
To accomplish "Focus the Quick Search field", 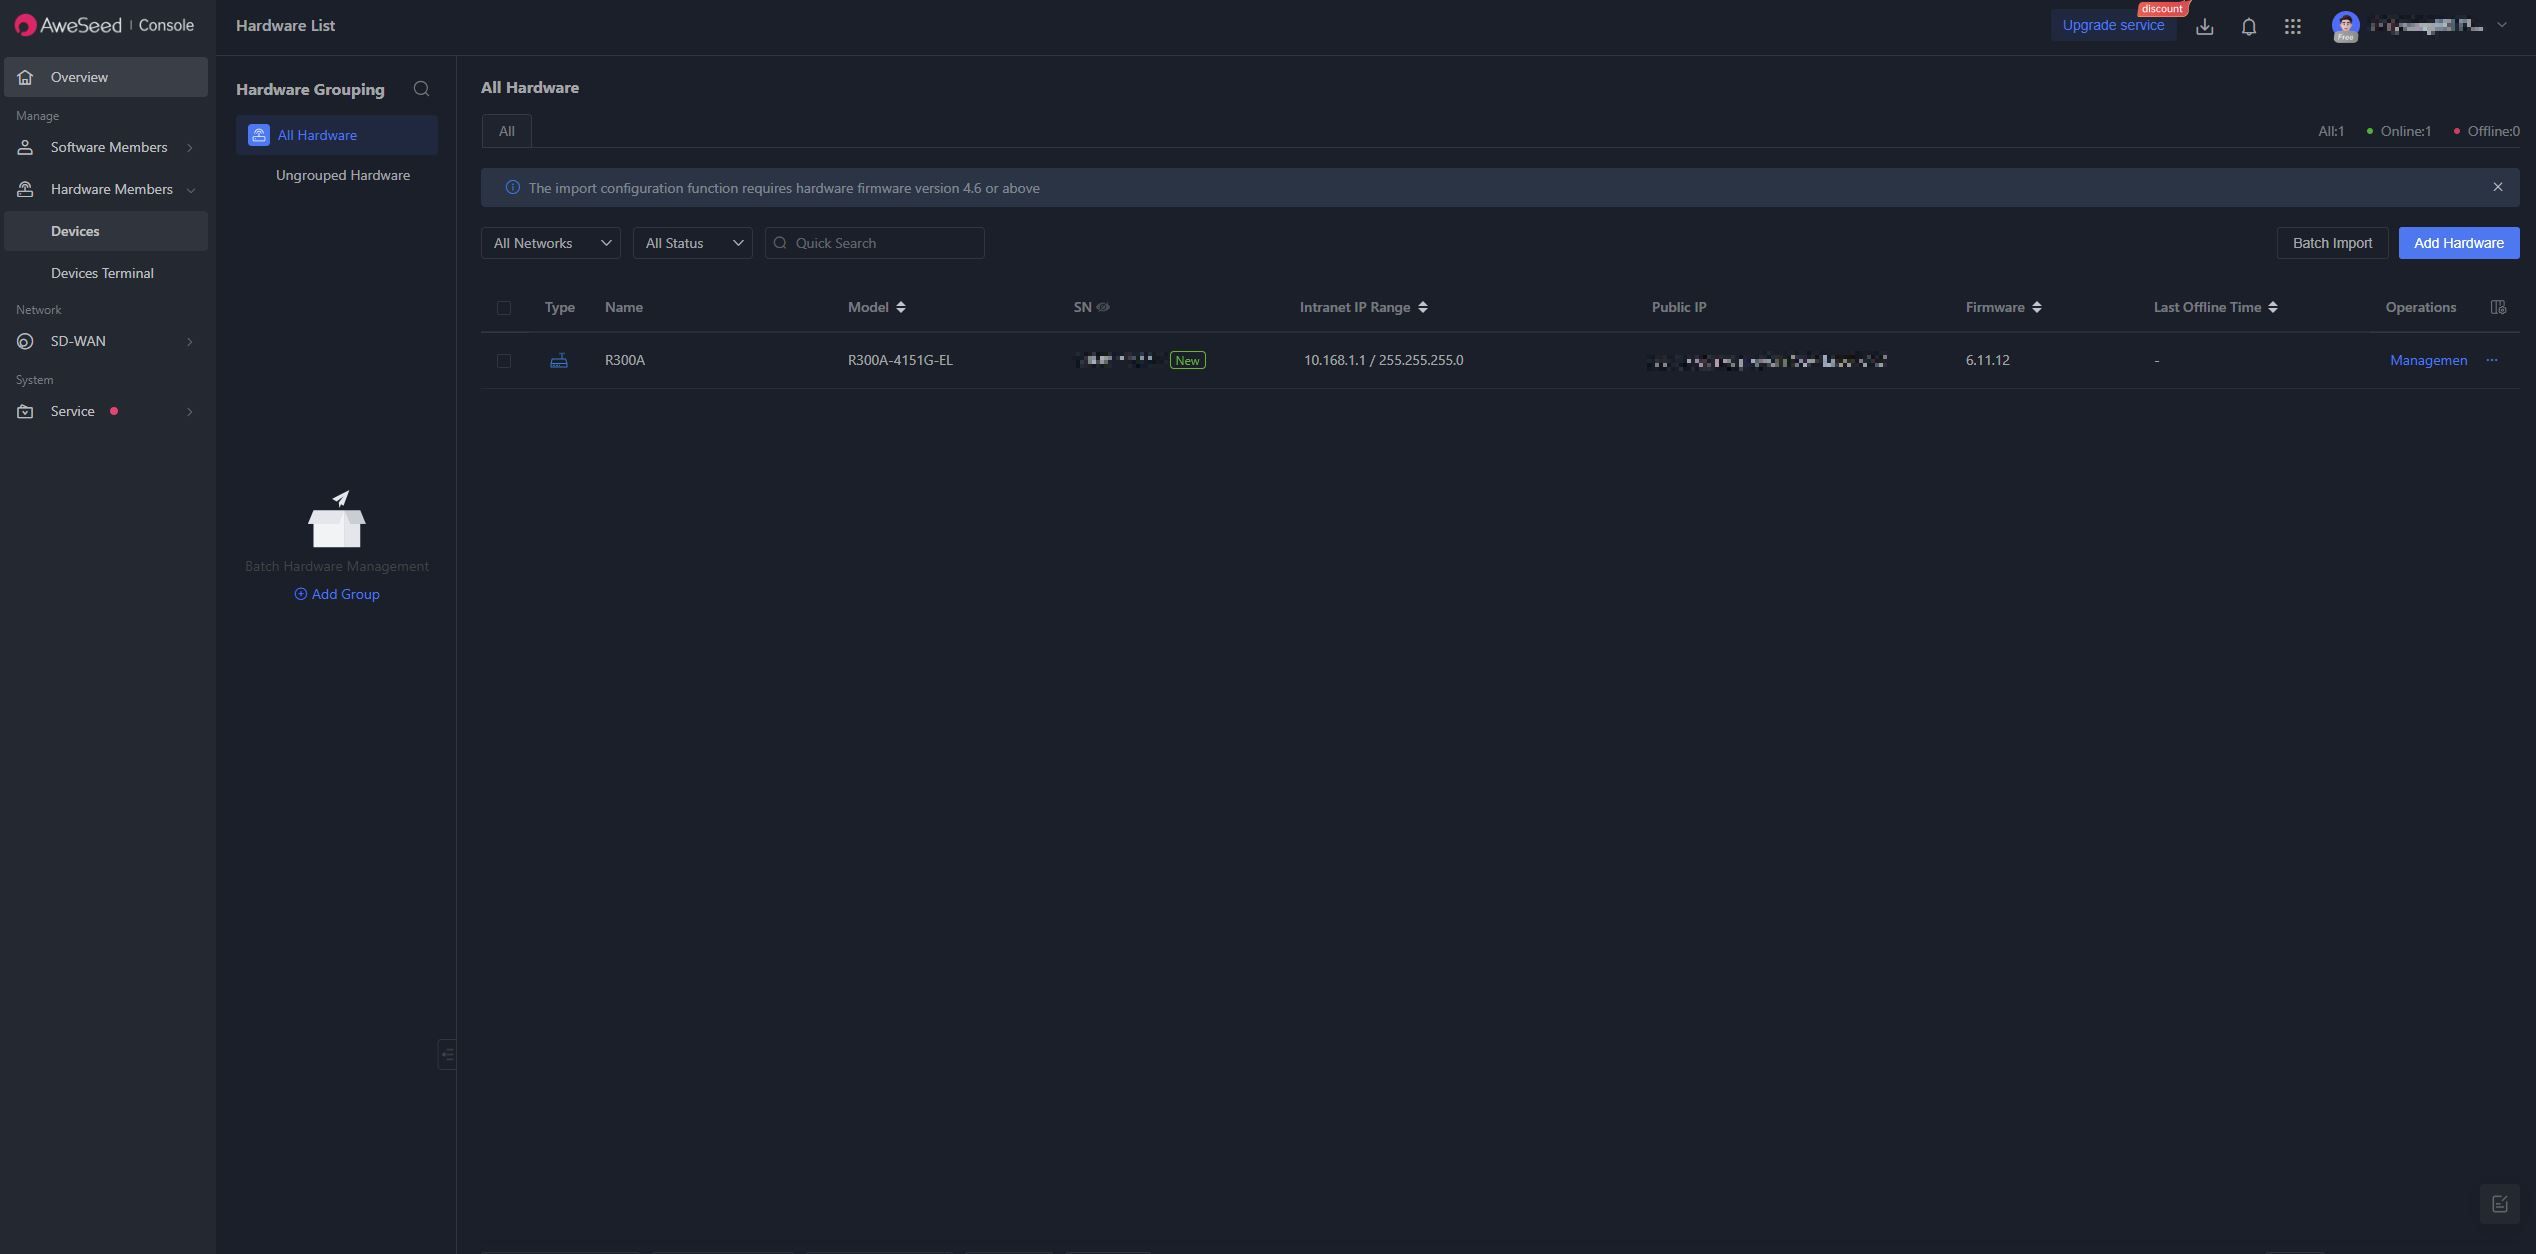I will click(x=875, y=243).
